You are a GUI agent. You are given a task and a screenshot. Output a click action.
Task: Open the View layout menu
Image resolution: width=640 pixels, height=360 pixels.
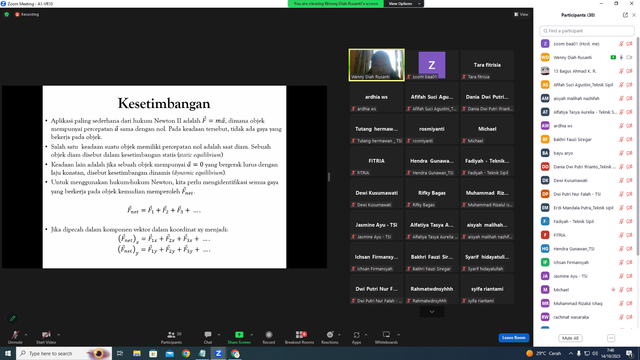click(521, 14)
